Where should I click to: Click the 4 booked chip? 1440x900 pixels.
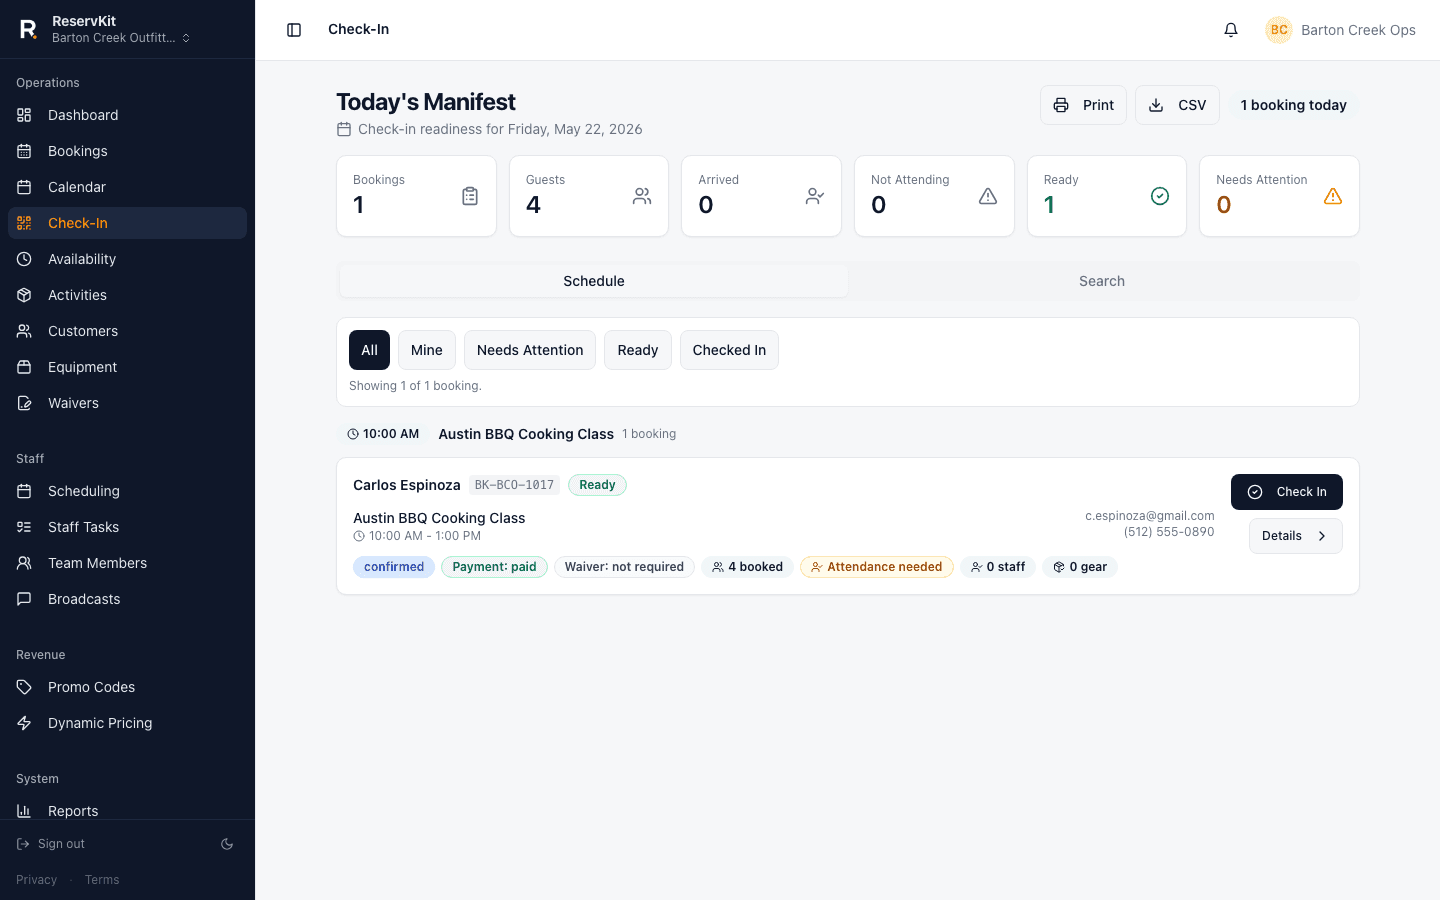click(748, 567)
